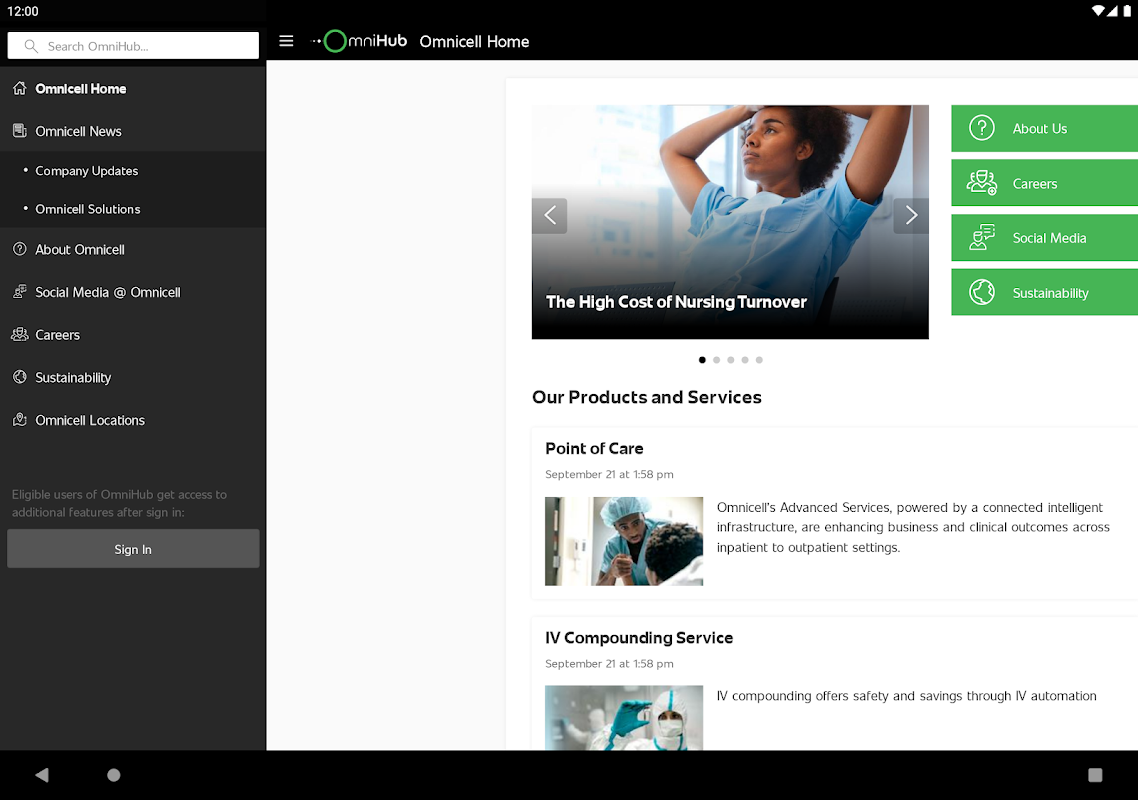The width and height of the screenshot is (1138, 800).
Task: Click the hamburger menu icon
Action: [286, 41]
